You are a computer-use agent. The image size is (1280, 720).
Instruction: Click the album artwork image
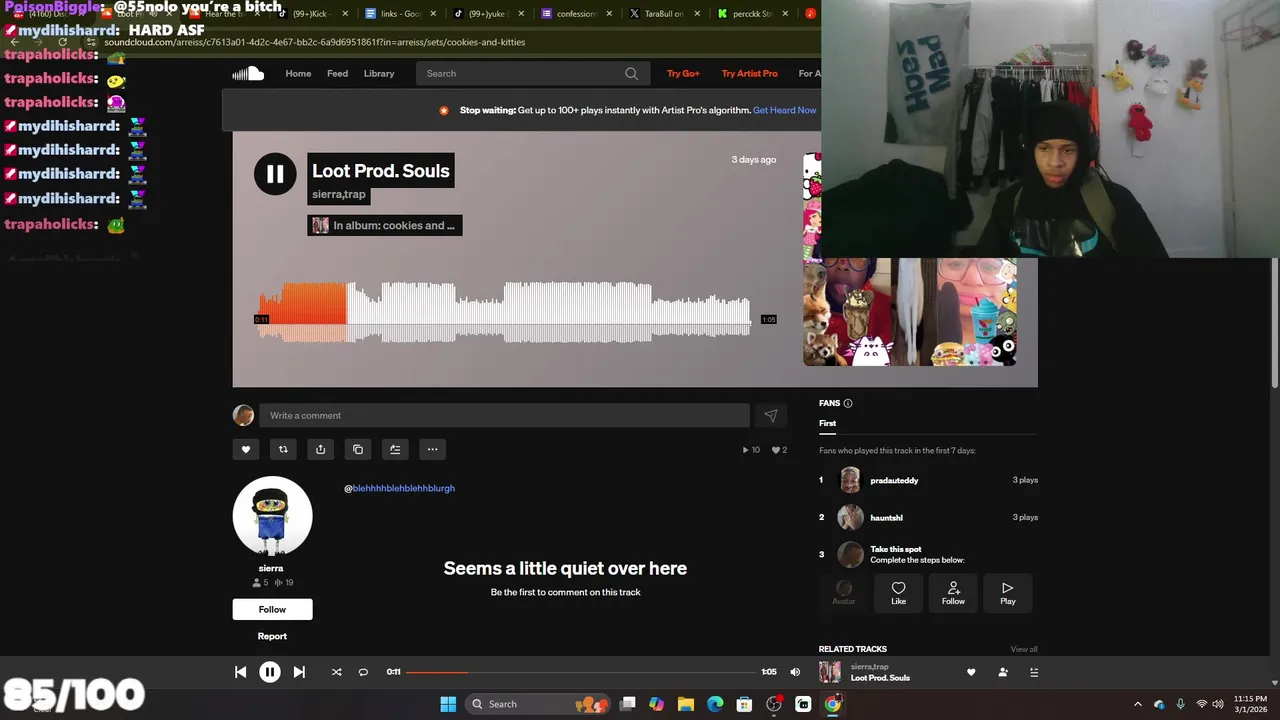(910, 311)
